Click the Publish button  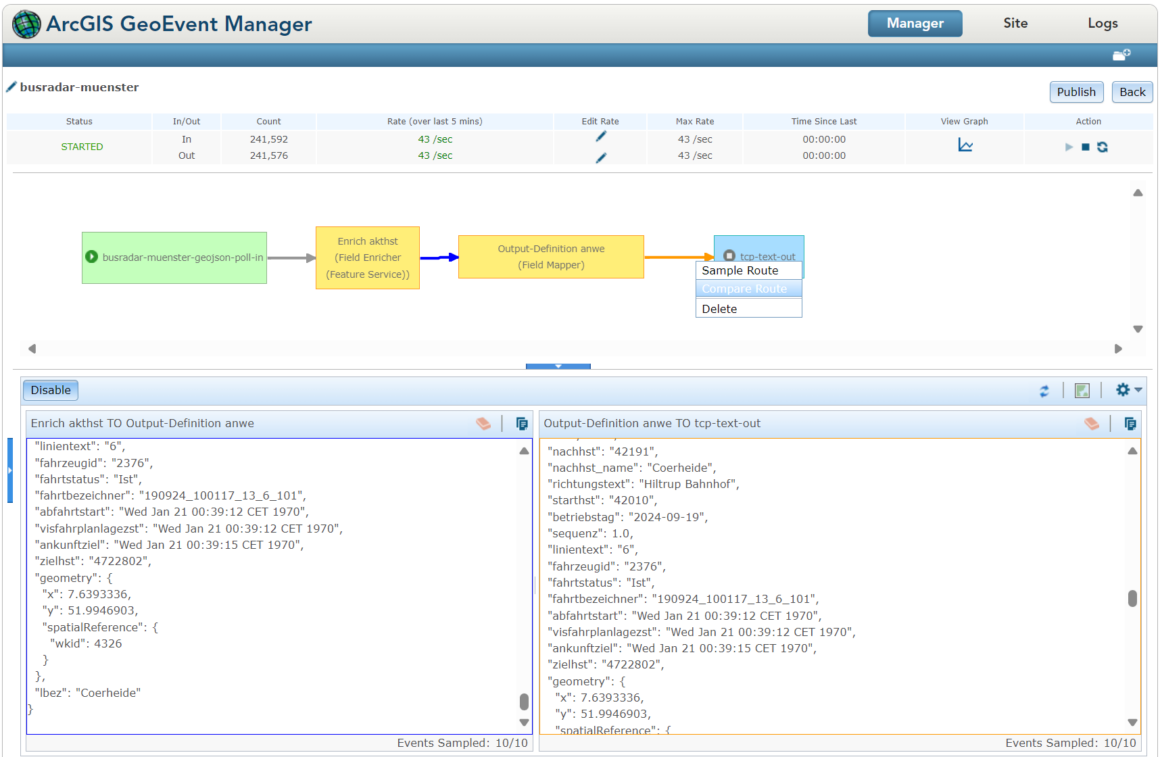pyautogui.click(x=1076, y=92)
